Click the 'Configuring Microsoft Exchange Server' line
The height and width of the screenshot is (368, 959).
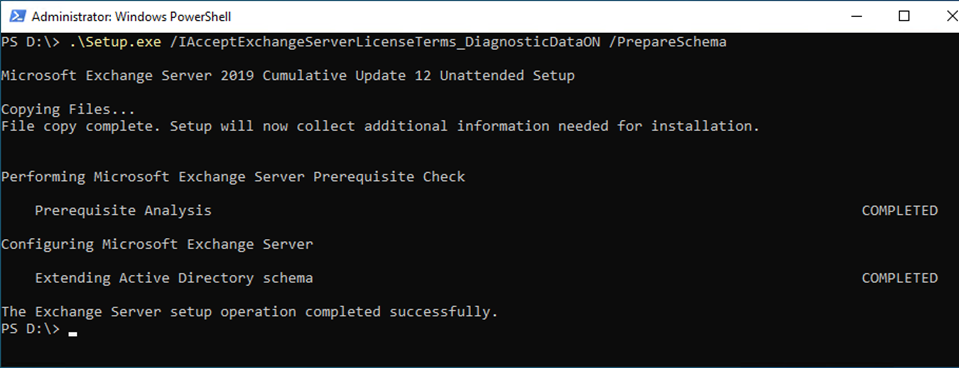point(157,245)
